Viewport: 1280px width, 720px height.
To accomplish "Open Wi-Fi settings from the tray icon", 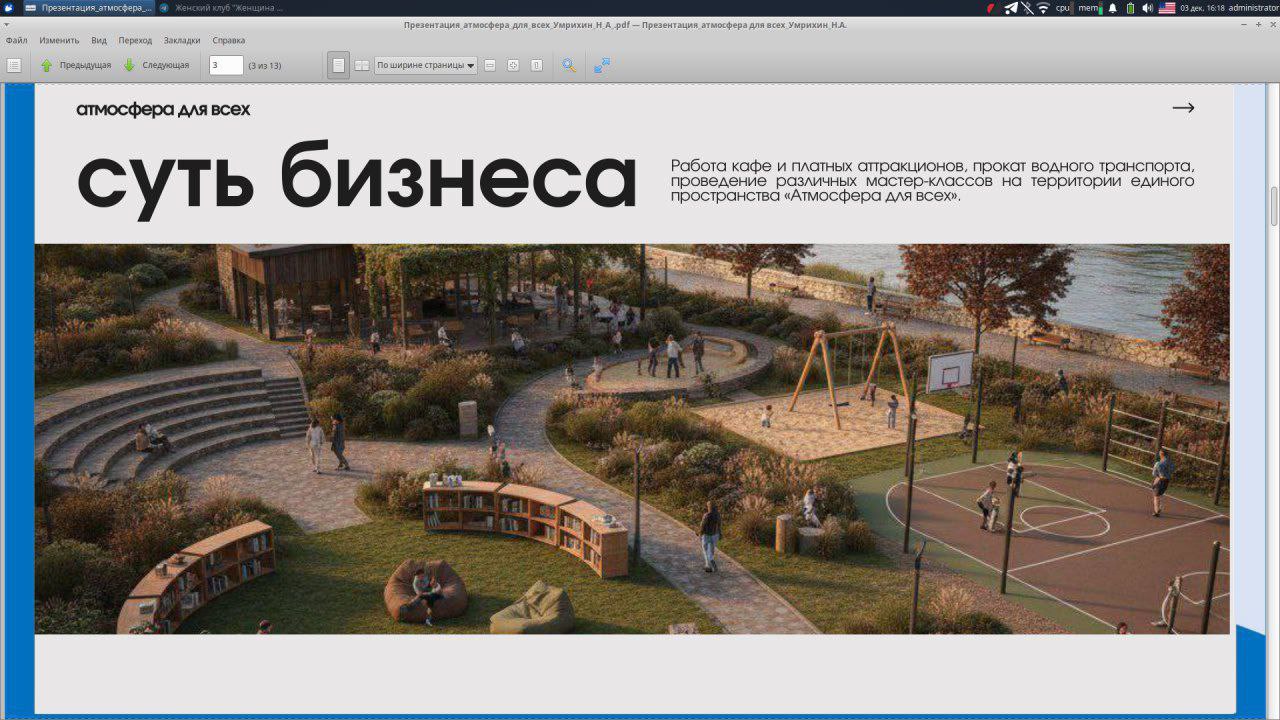I will pyautogui.click(x=1042, y=7).
